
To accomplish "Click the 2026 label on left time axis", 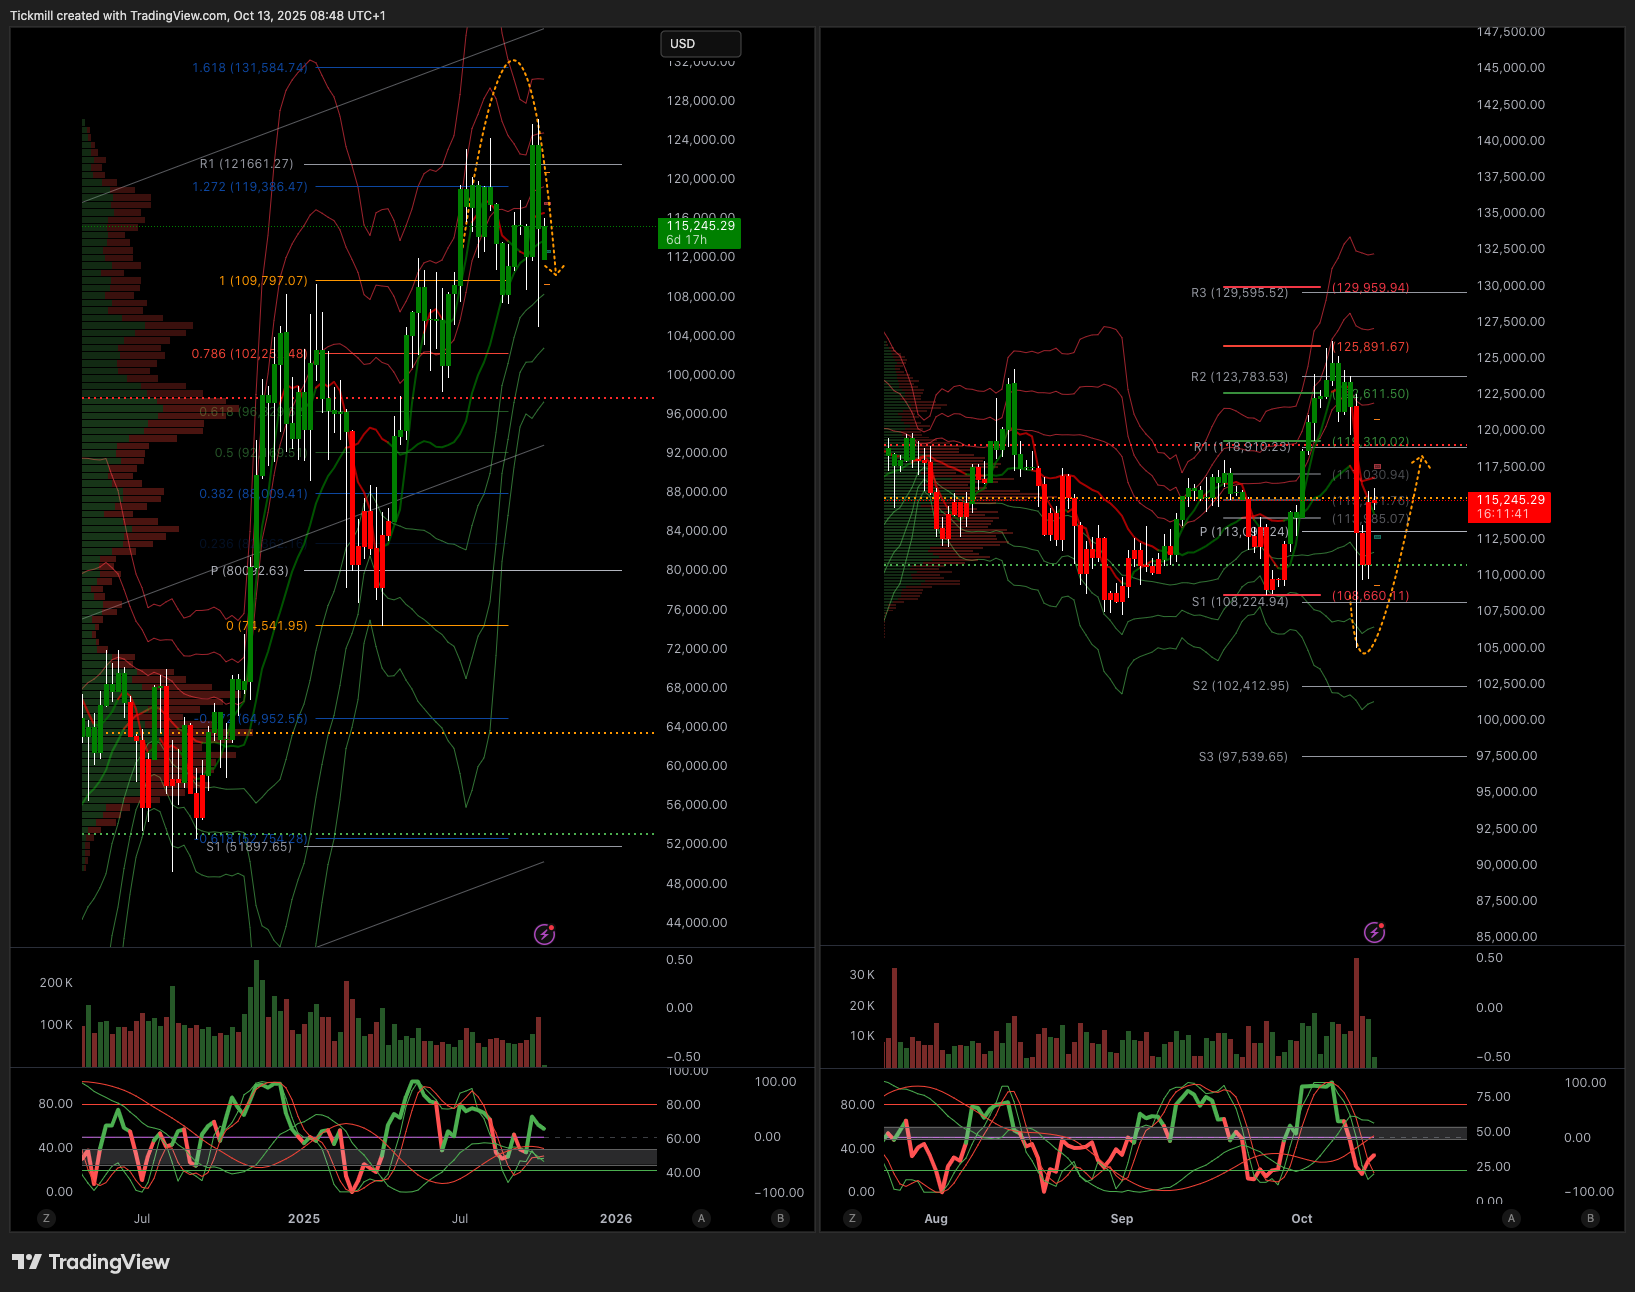I will pos(616,1218).
